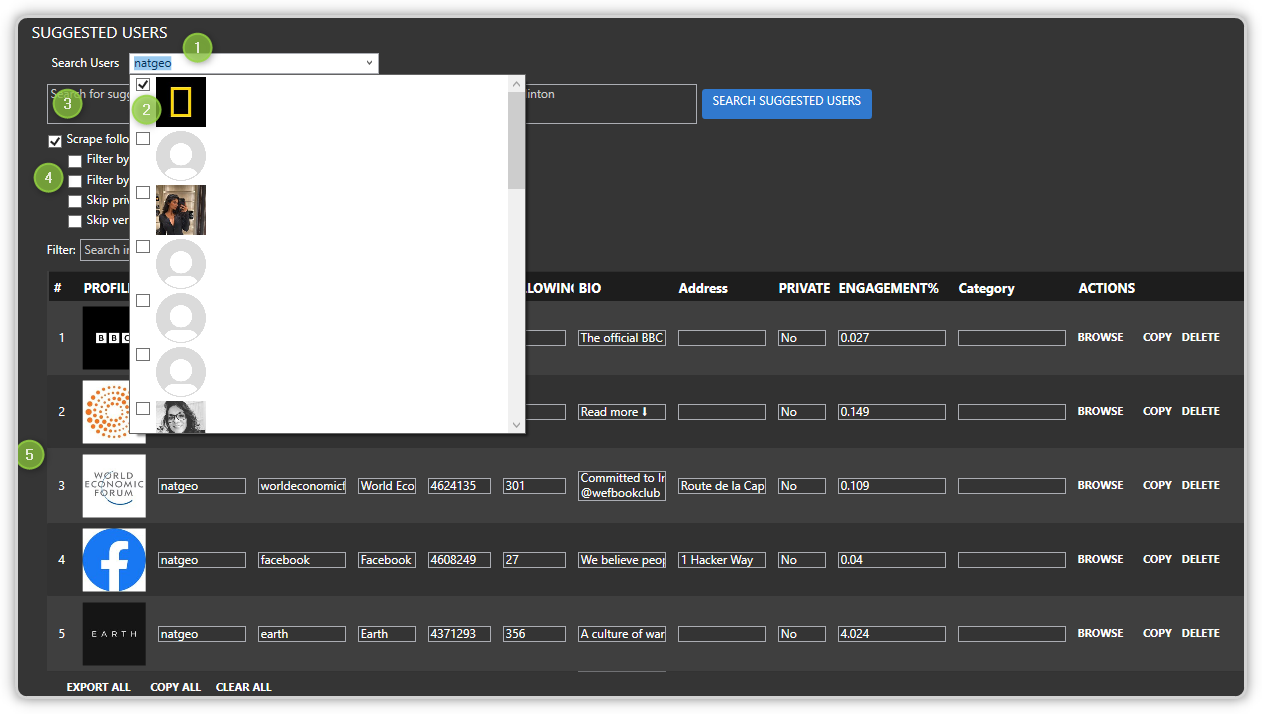The image size is (1262, 714).
Task: Delete the facebook row
Action: [x=1200, y=560]
